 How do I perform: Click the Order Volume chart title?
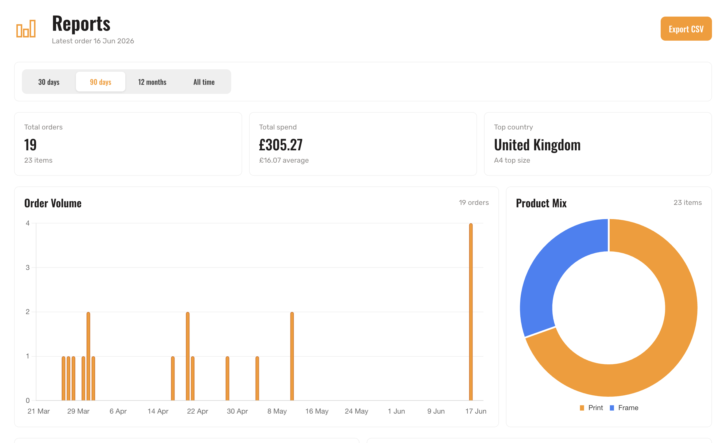point(53,203)
